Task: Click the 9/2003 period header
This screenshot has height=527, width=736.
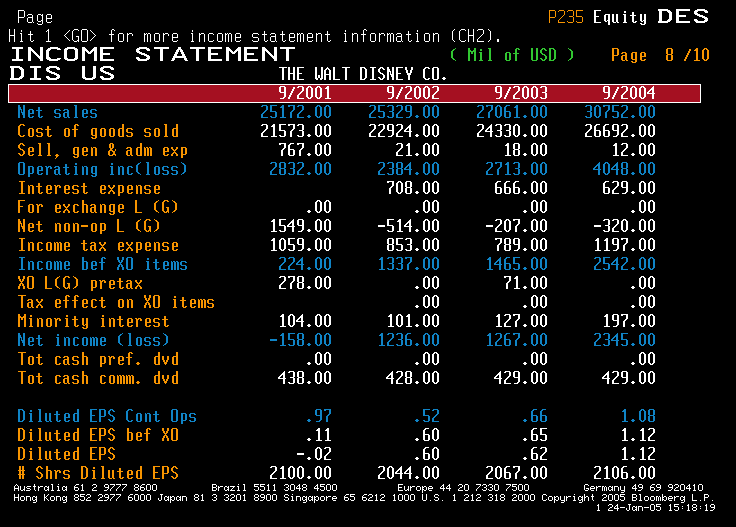Action: click(x=521, y=93)
